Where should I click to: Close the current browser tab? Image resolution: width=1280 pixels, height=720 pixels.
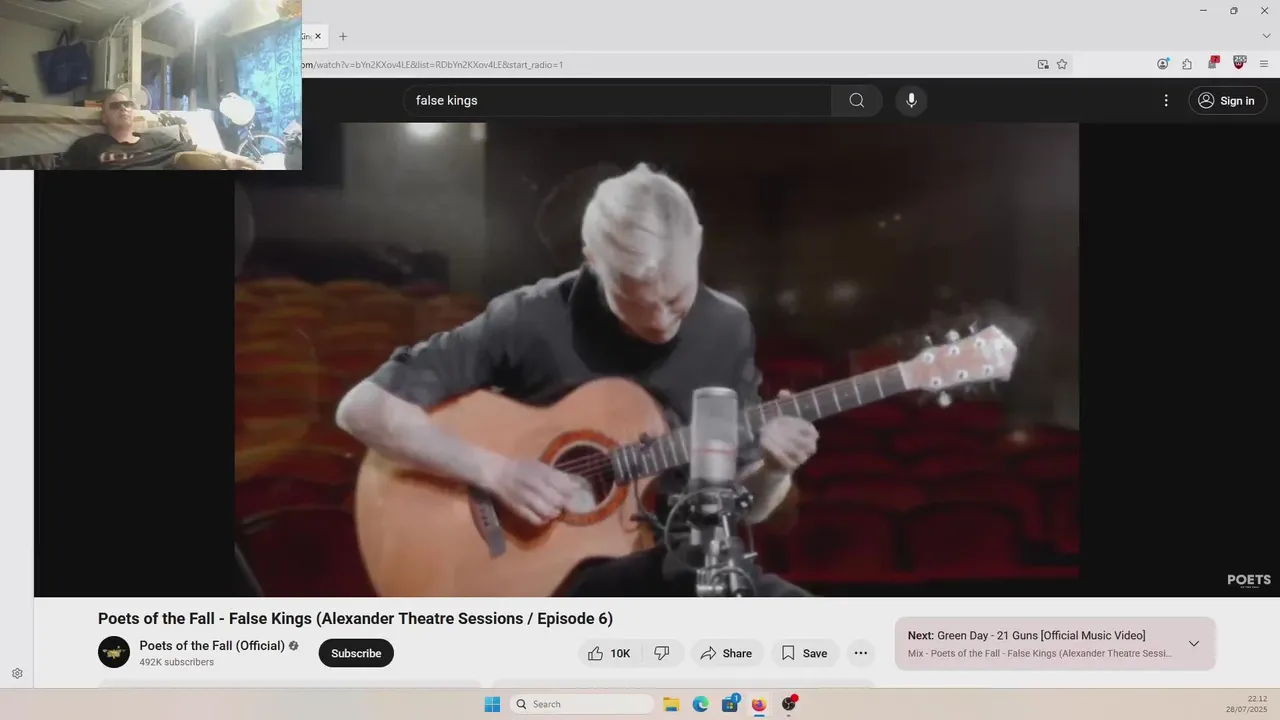click(318, 36)
